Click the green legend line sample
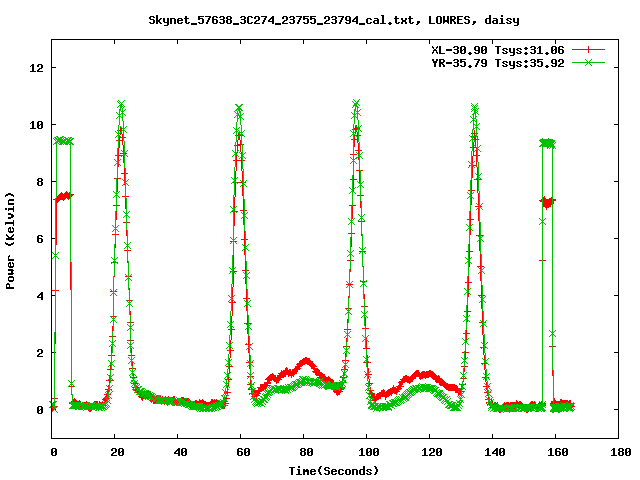Screen dimensions: 640x480 tap(588, 62)
